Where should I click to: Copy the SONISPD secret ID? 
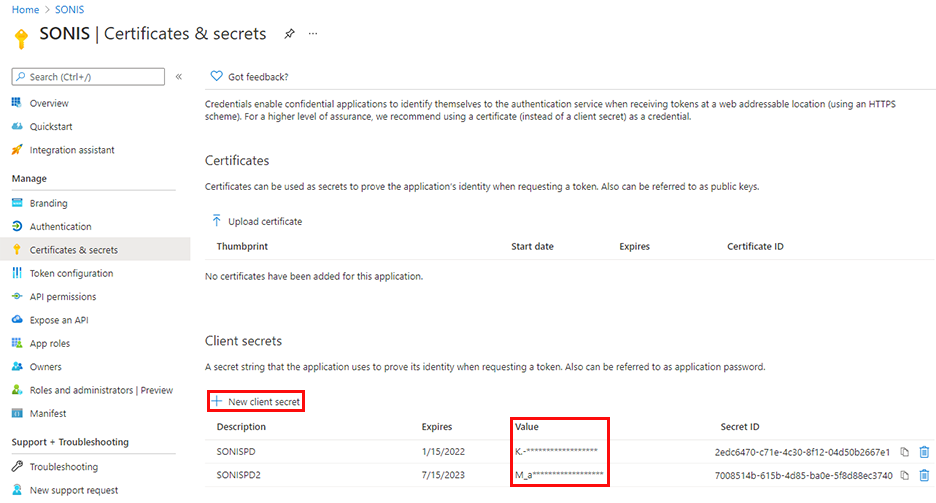tap(904, 452)
